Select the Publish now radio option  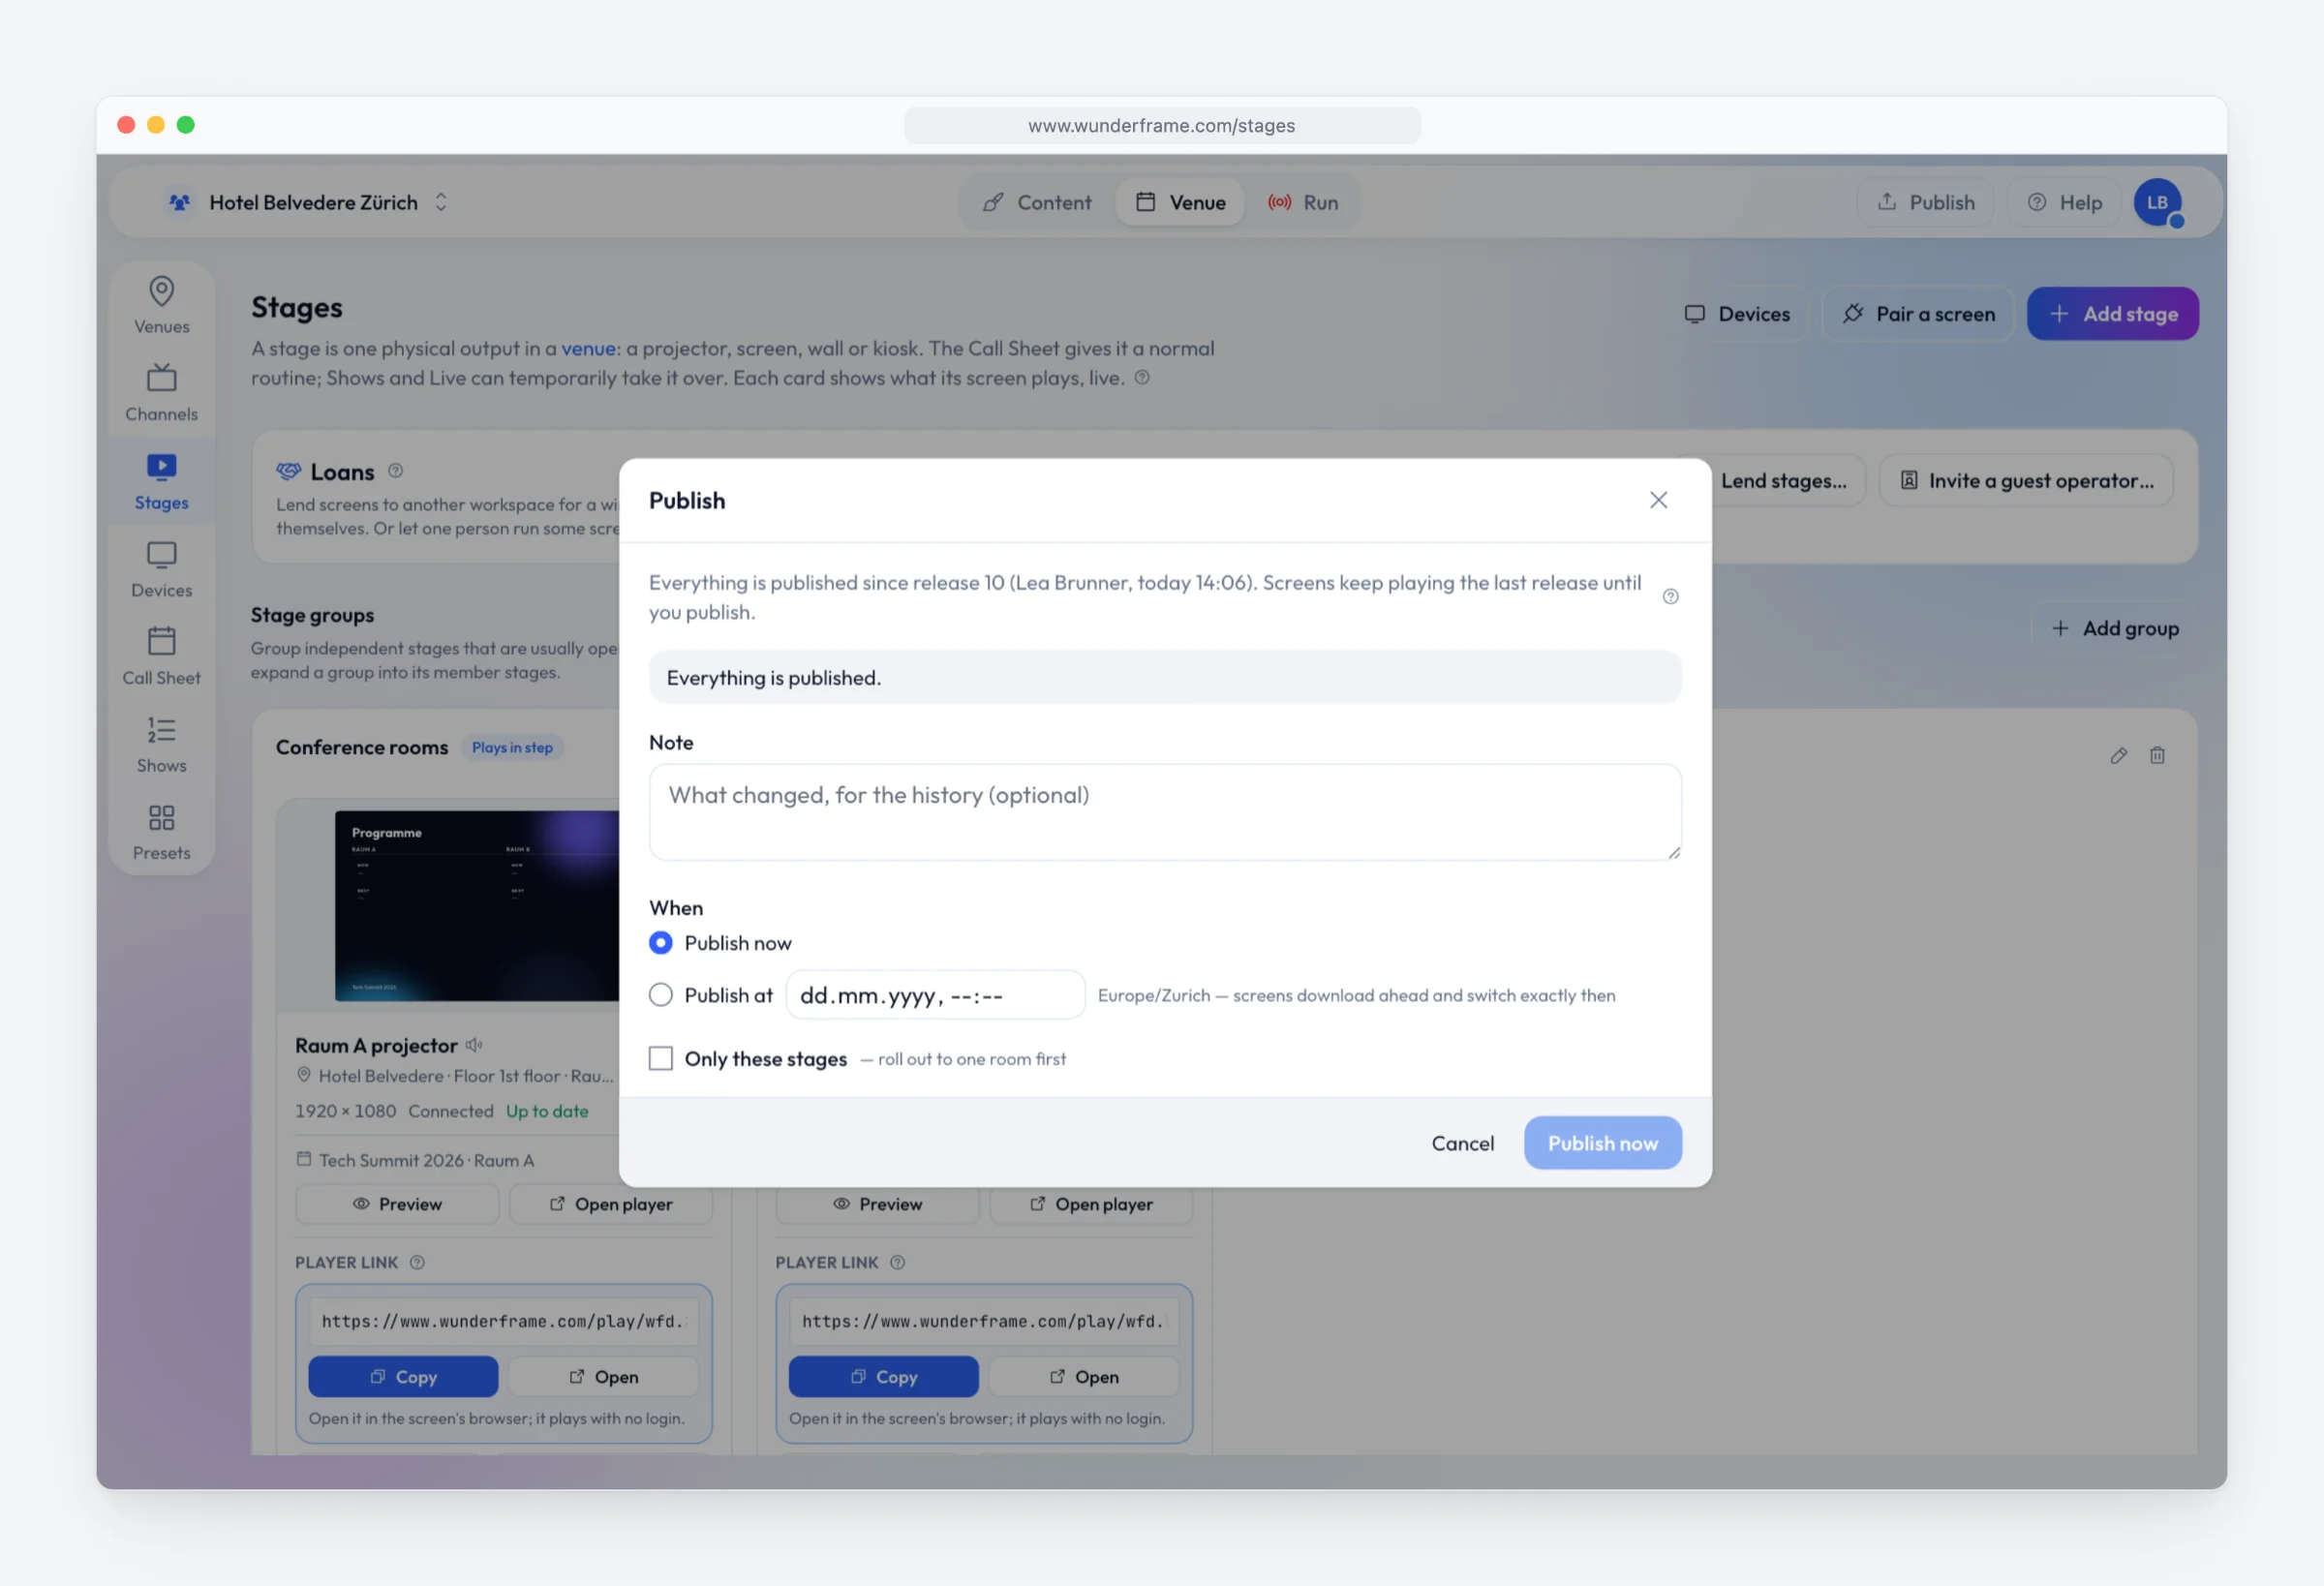661,943
